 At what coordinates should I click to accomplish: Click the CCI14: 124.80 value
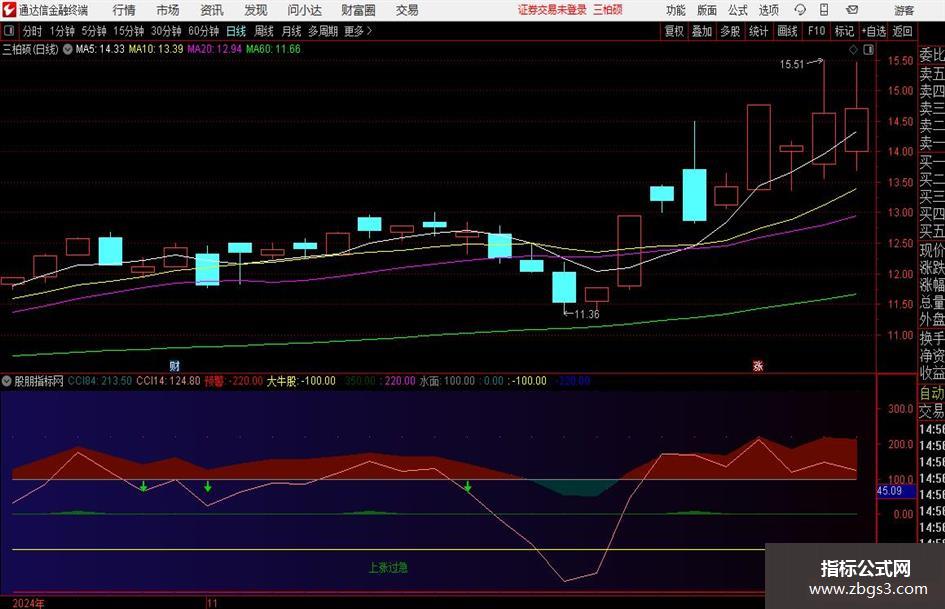[x=168, y=381]
